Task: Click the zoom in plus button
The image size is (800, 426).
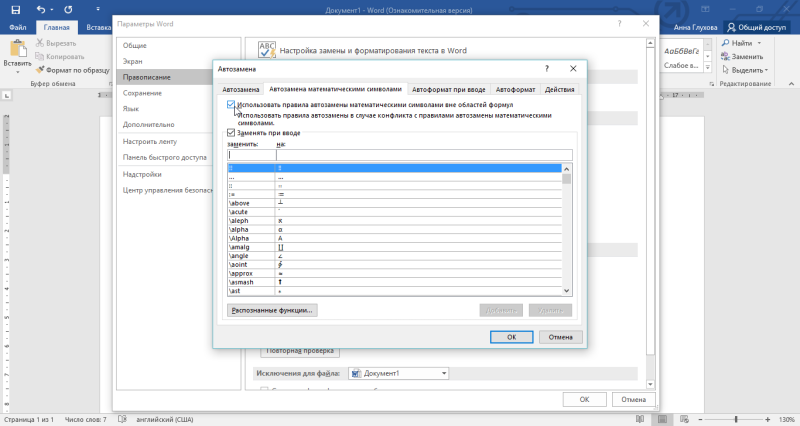Action: coord(767,419)
